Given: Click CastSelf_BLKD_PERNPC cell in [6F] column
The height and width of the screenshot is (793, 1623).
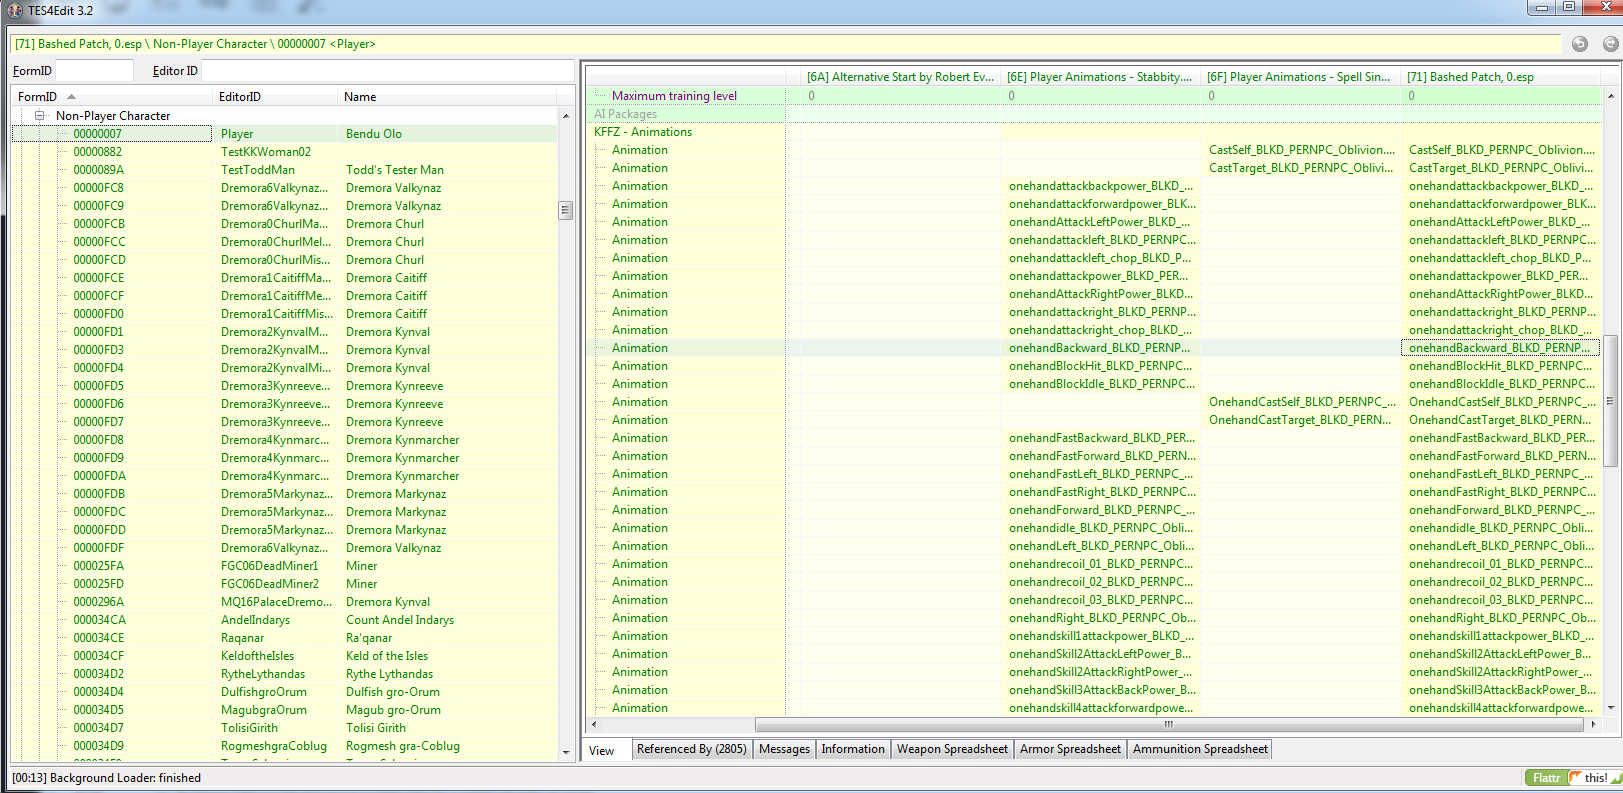Looking at the screenshot, I should tap(1301, 150).
